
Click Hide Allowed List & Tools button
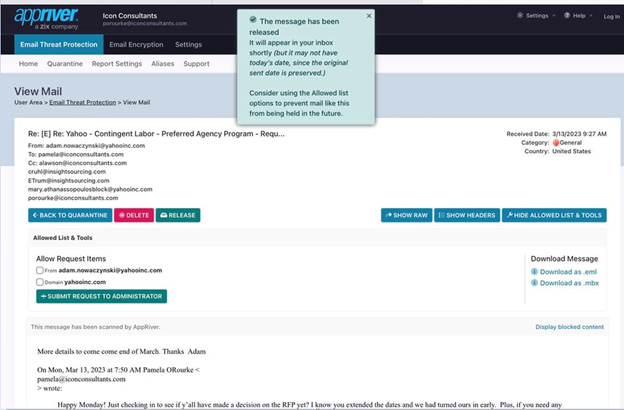pyautogui.click(x=554, y=215)
